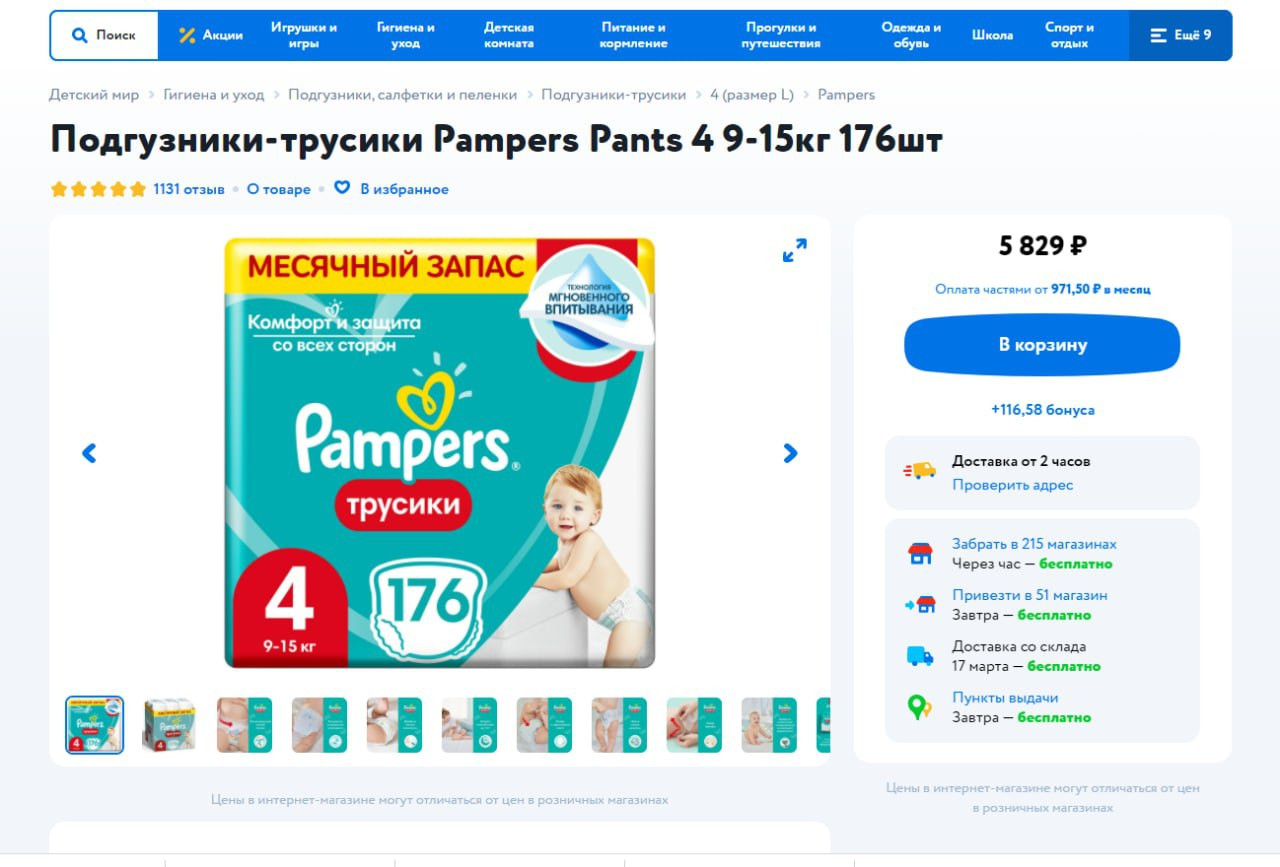Click the heart favorites icon
Viewport: 1280px width, 867px height.
click(x=342, y=188)
